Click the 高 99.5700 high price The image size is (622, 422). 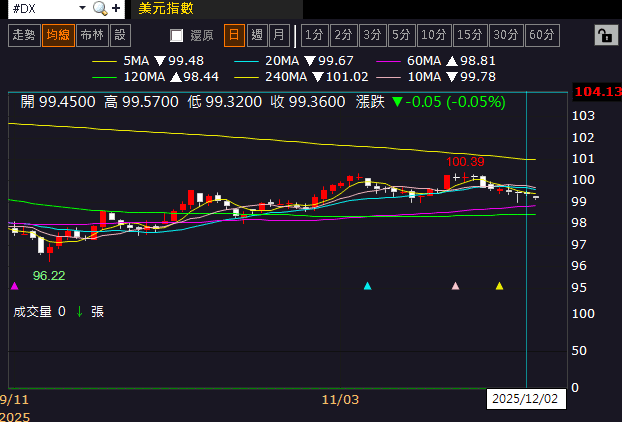coord(141,102)
